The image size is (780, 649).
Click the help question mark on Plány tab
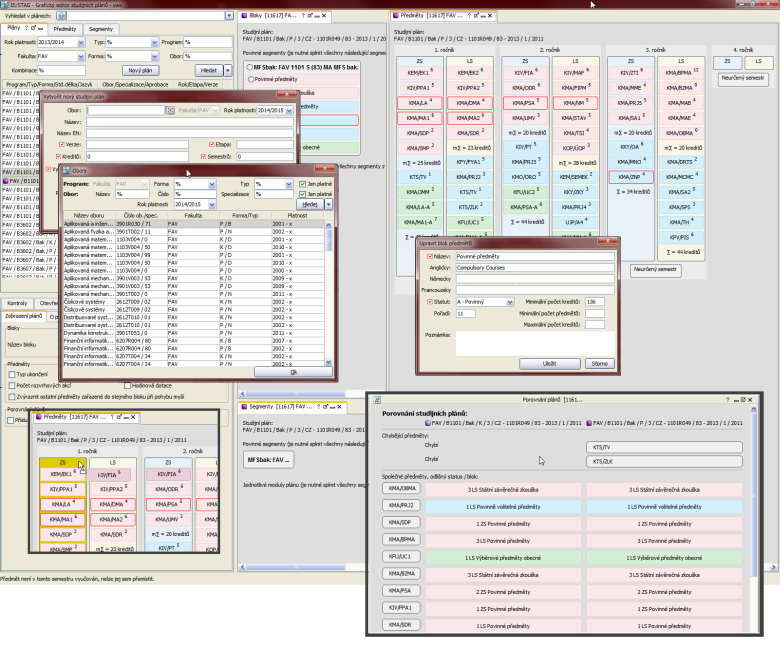pos(26,28)
